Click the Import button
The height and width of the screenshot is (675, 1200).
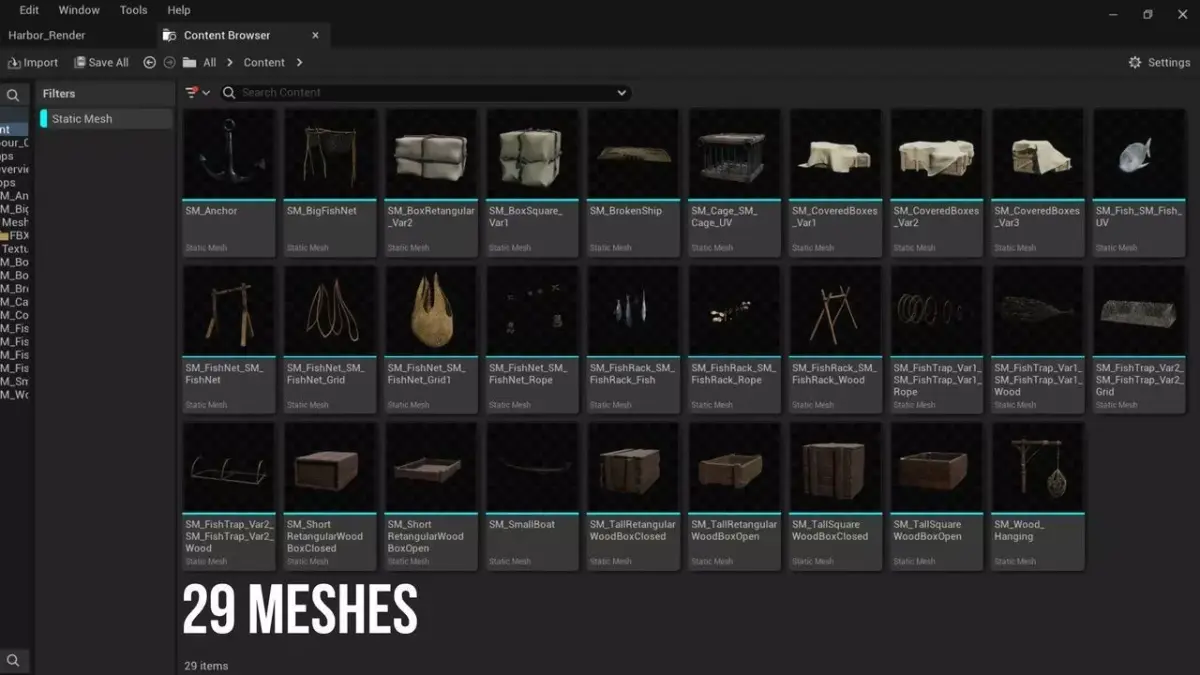[33, 62]
